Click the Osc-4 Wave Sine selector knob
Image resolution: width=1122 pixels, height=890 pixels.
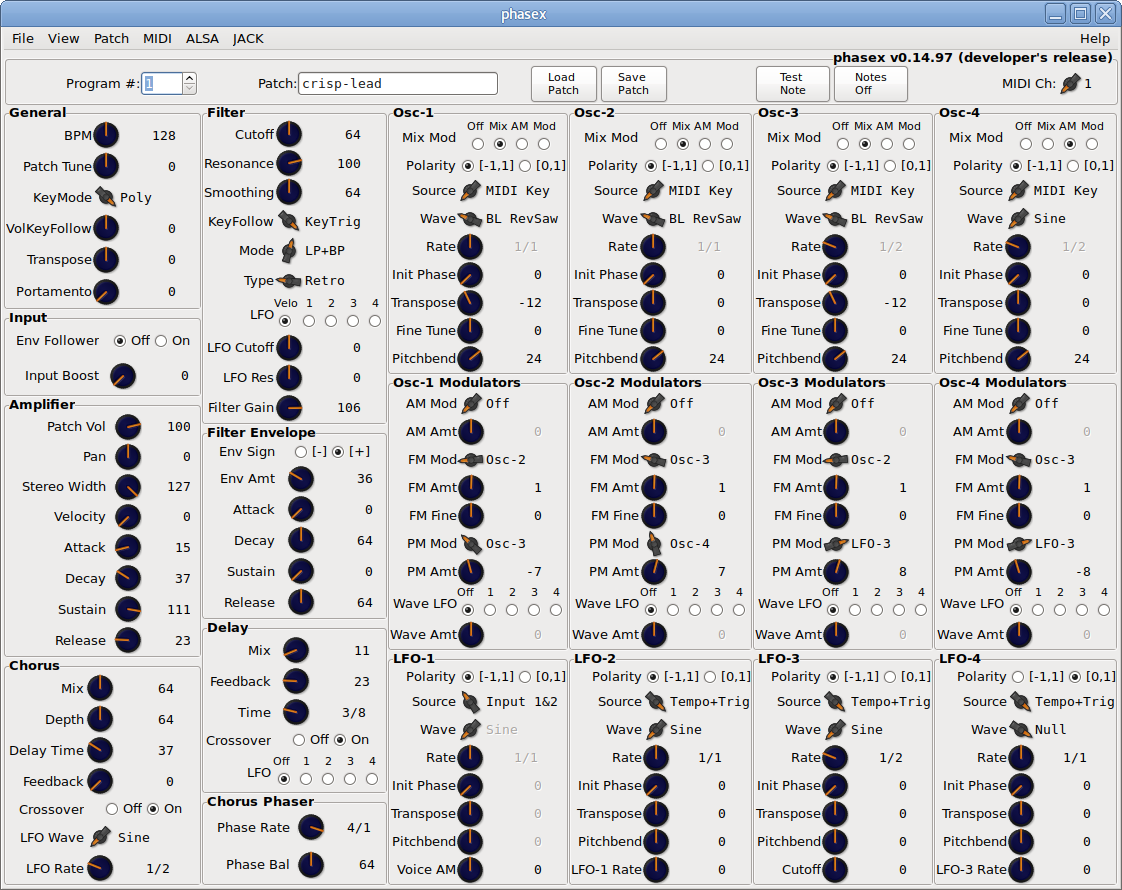1018,218
